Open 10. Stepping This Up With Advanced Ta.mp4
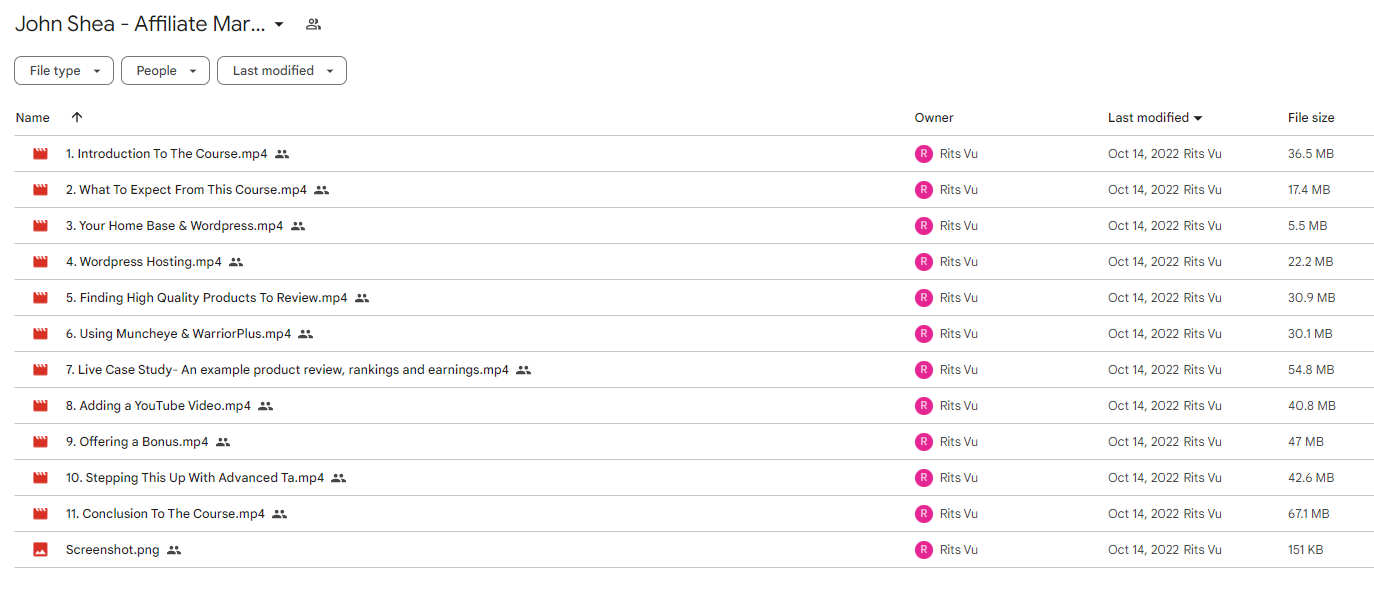The height and width of the screenshot is (598, 1374). pos(195,478)
